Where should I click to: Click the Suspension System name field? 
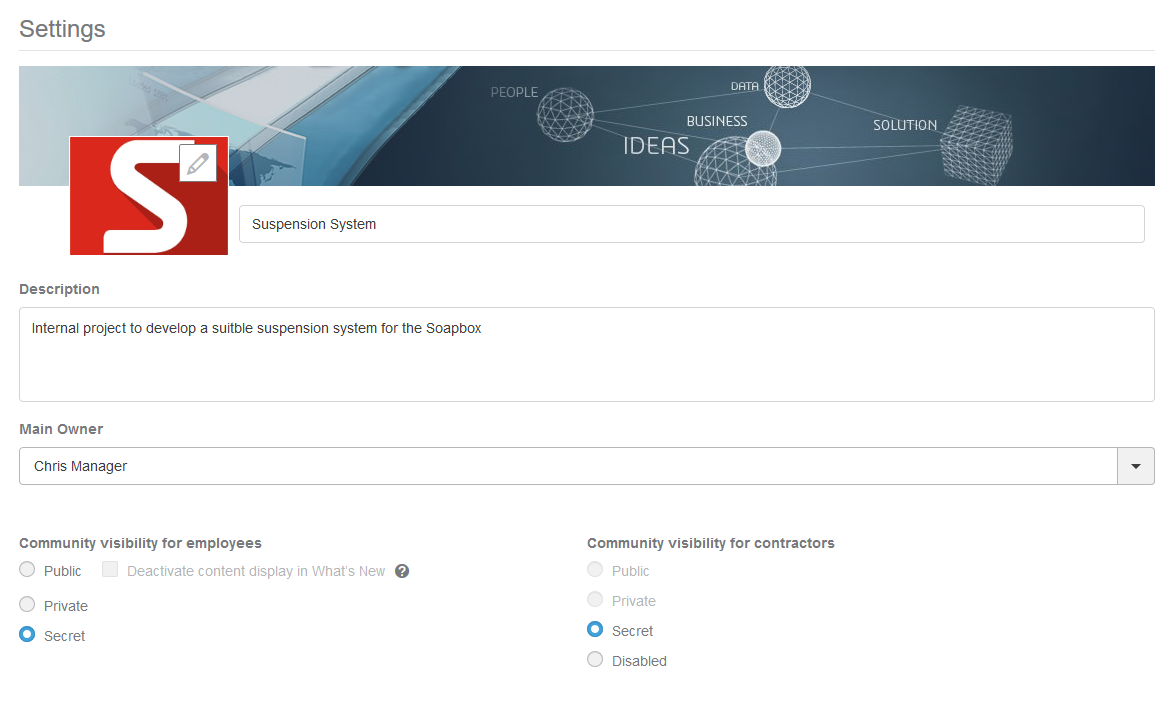coord(690,224)
